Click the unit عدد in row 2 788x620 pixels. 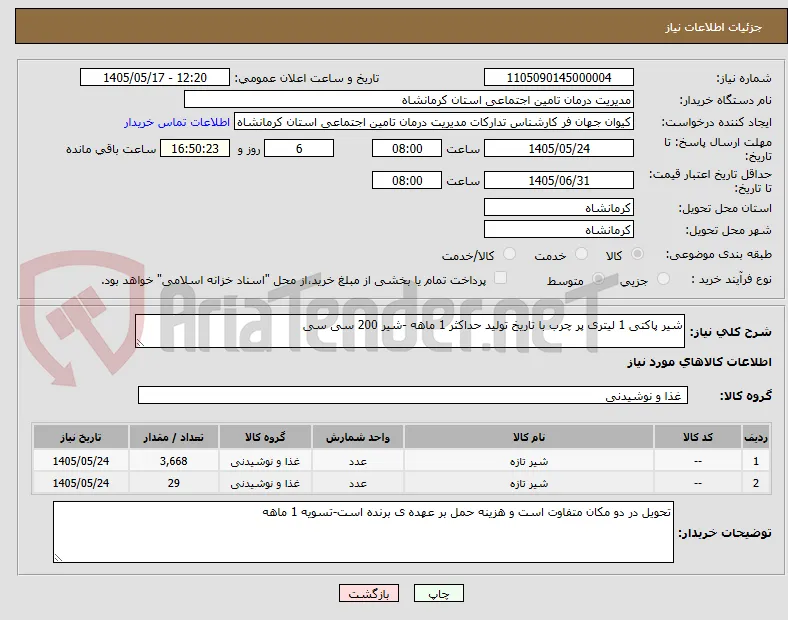(x=358, y=483)
